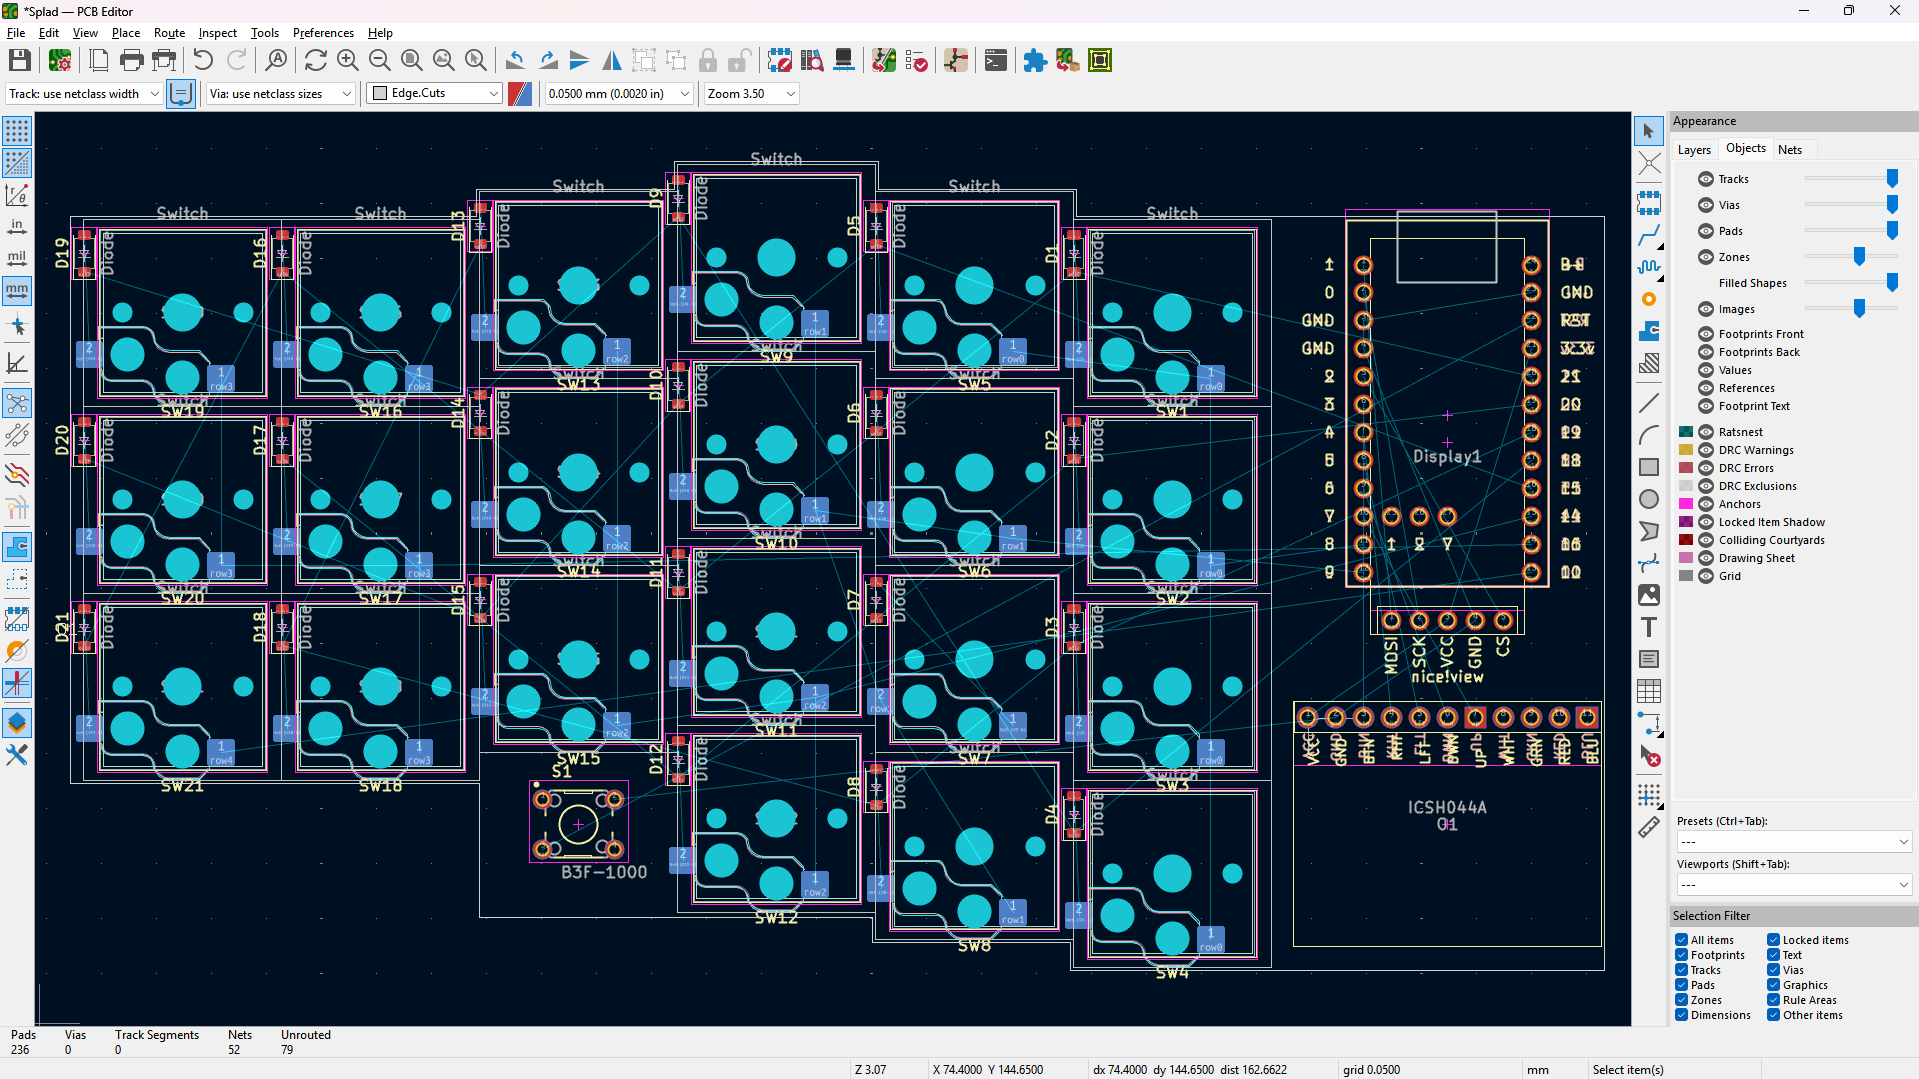
Task: Open the 3D viewer
Action: pyautogui.click(x=843, y=60)
